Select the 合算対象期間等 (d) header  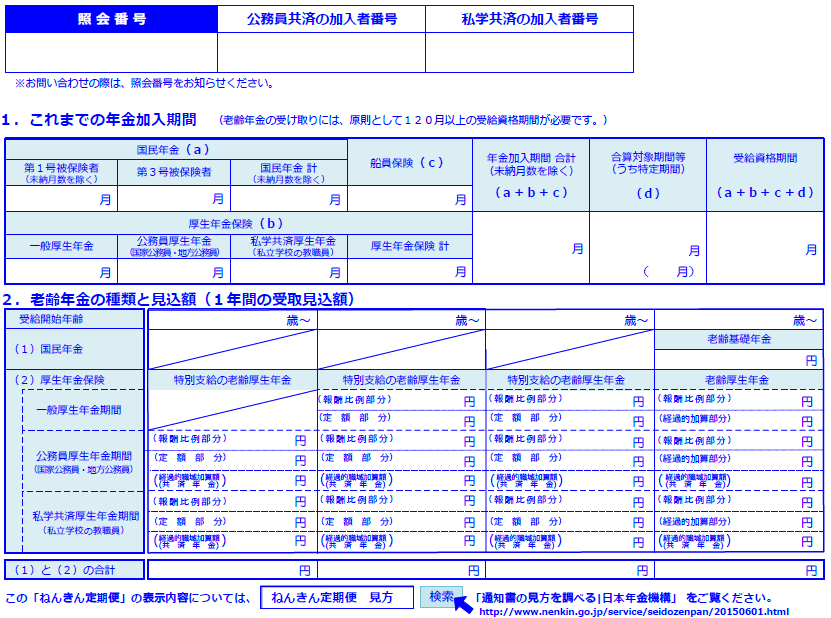(648, 175)
